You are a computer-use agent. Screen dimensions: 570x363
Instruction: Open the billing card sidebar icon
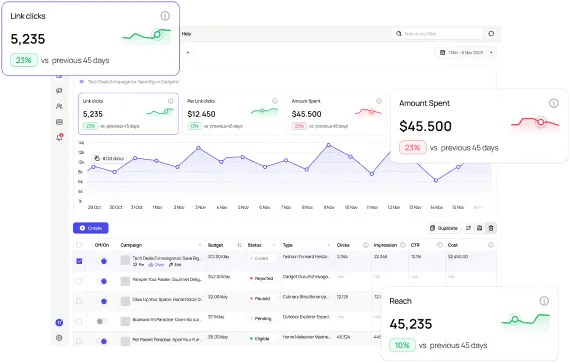click(59, 122)
